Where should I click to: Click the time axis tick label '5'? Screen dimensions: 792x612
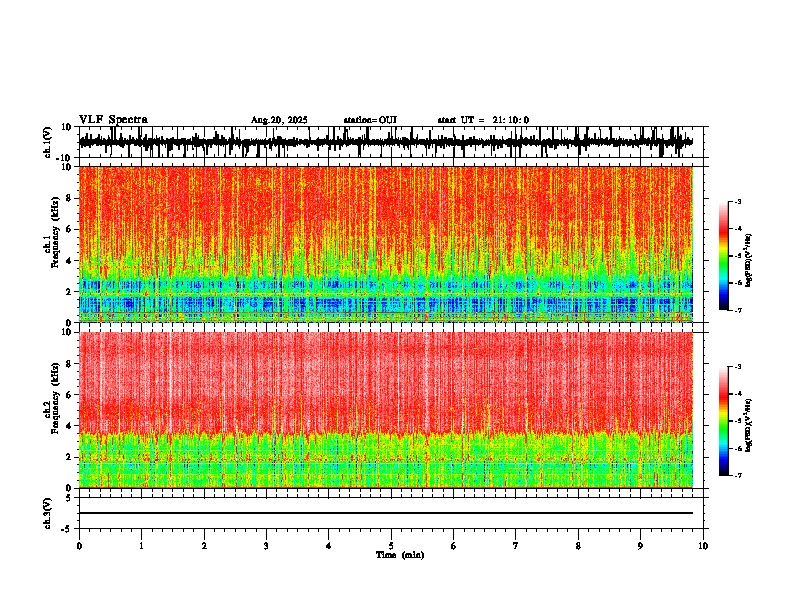[x=391, y=546]
